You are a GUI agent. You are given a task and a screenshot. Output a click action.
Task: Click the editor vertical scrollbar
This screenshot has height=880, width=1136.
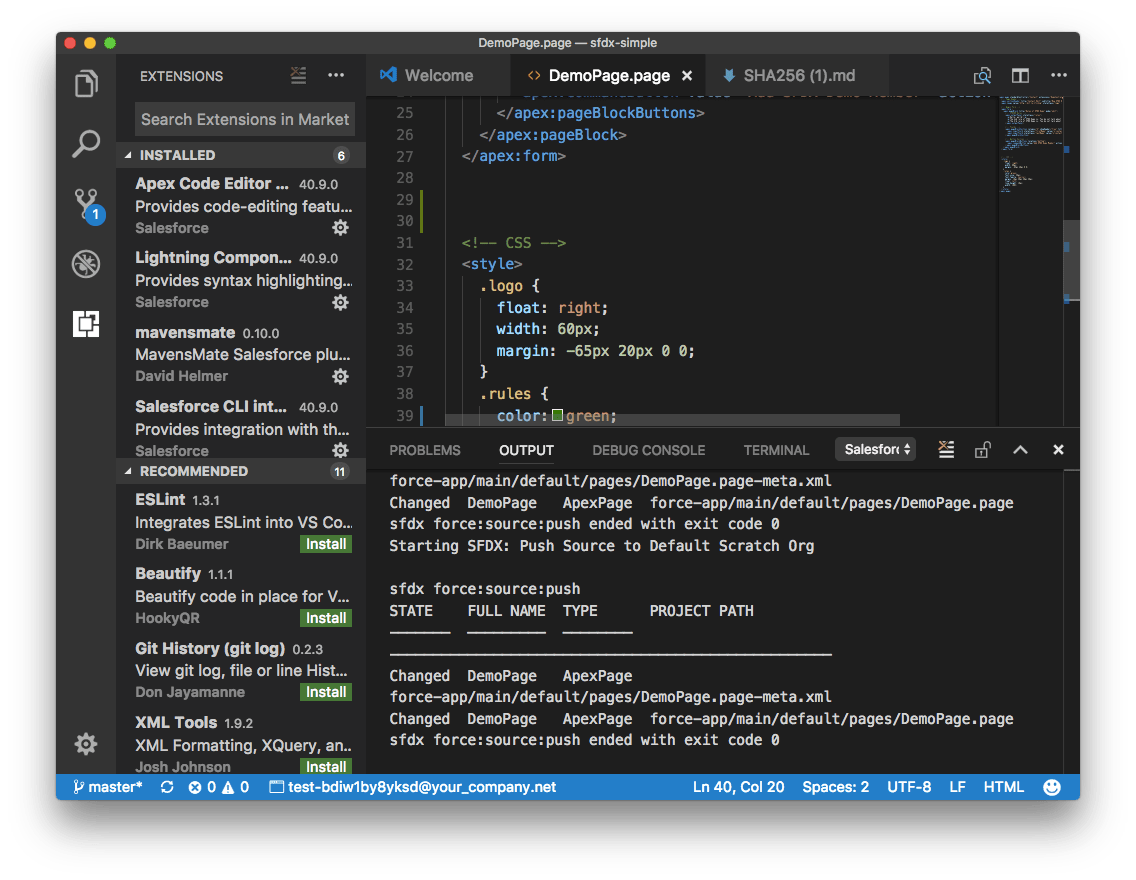point(1072,261)
